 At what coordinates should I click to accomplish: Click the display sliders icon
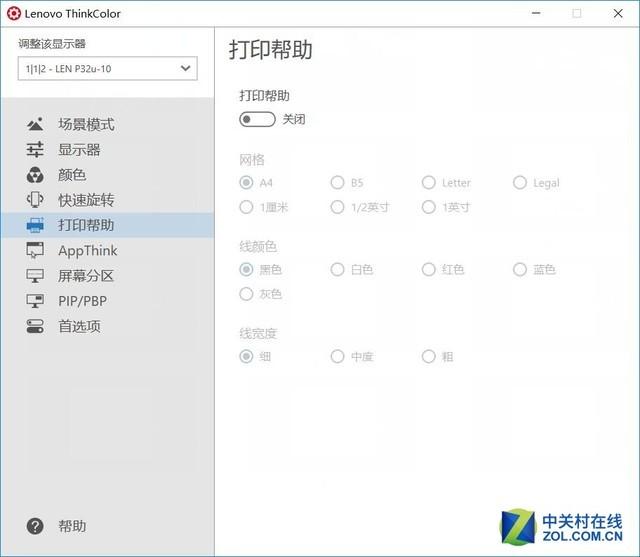coord(35,149)
